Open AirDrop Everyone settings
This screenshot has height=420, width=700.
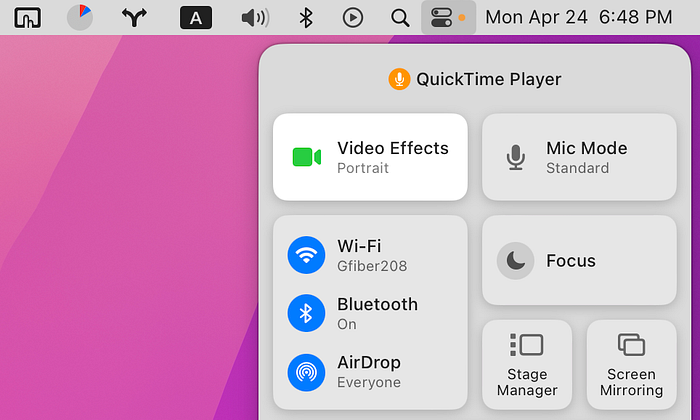pyautogui.click(x=369, y=372)
